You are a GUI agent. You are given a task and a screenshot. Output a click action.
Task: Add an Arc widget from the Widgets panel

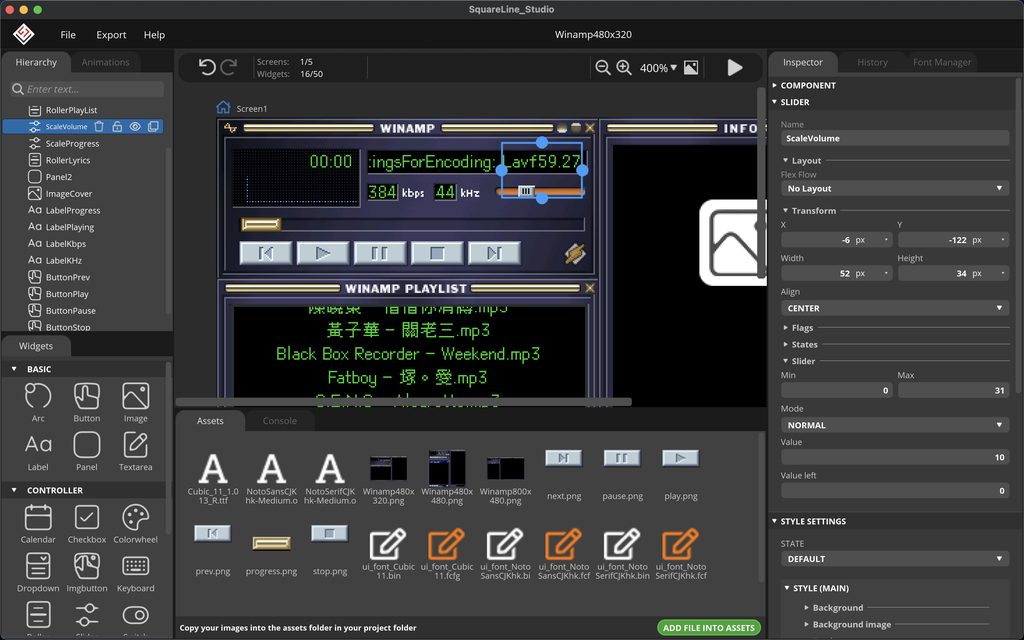[38, 397]
